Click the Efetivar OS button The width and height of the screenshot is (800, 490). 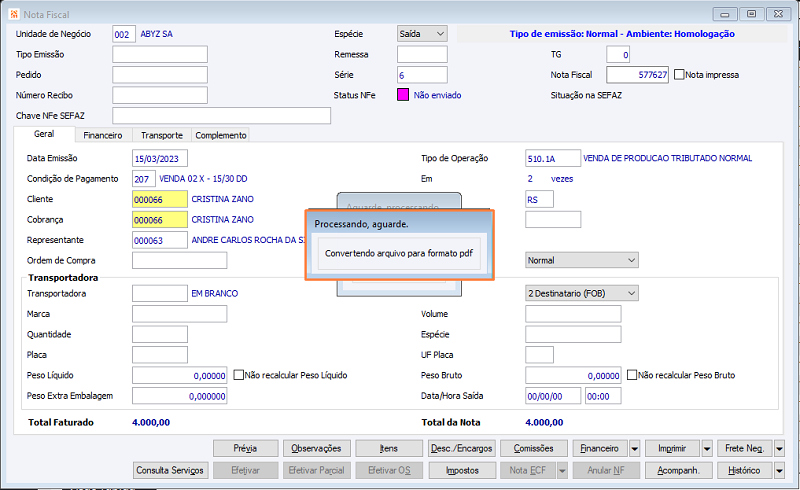click(x=389, y=471)
